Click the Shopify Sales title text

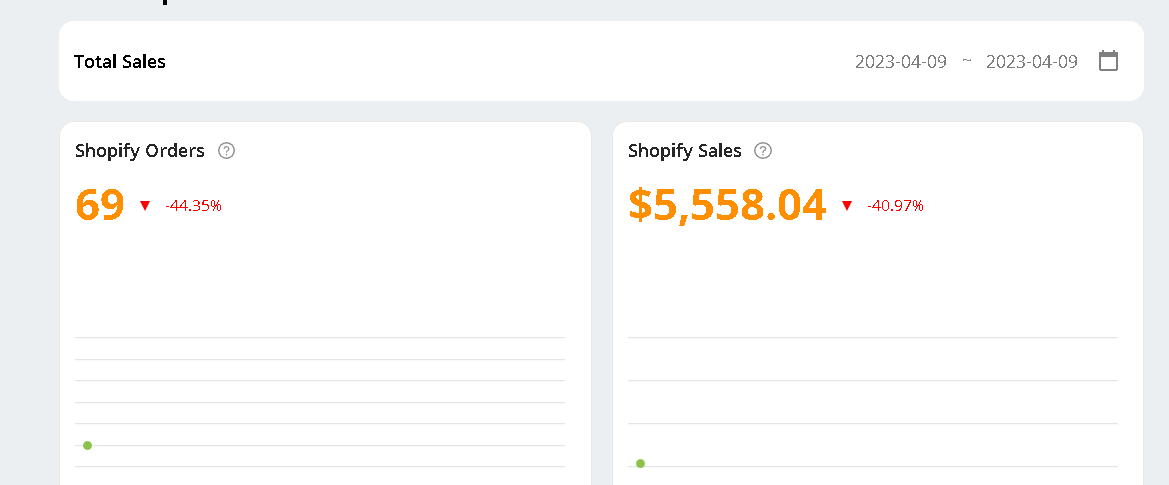pos(685,151)
